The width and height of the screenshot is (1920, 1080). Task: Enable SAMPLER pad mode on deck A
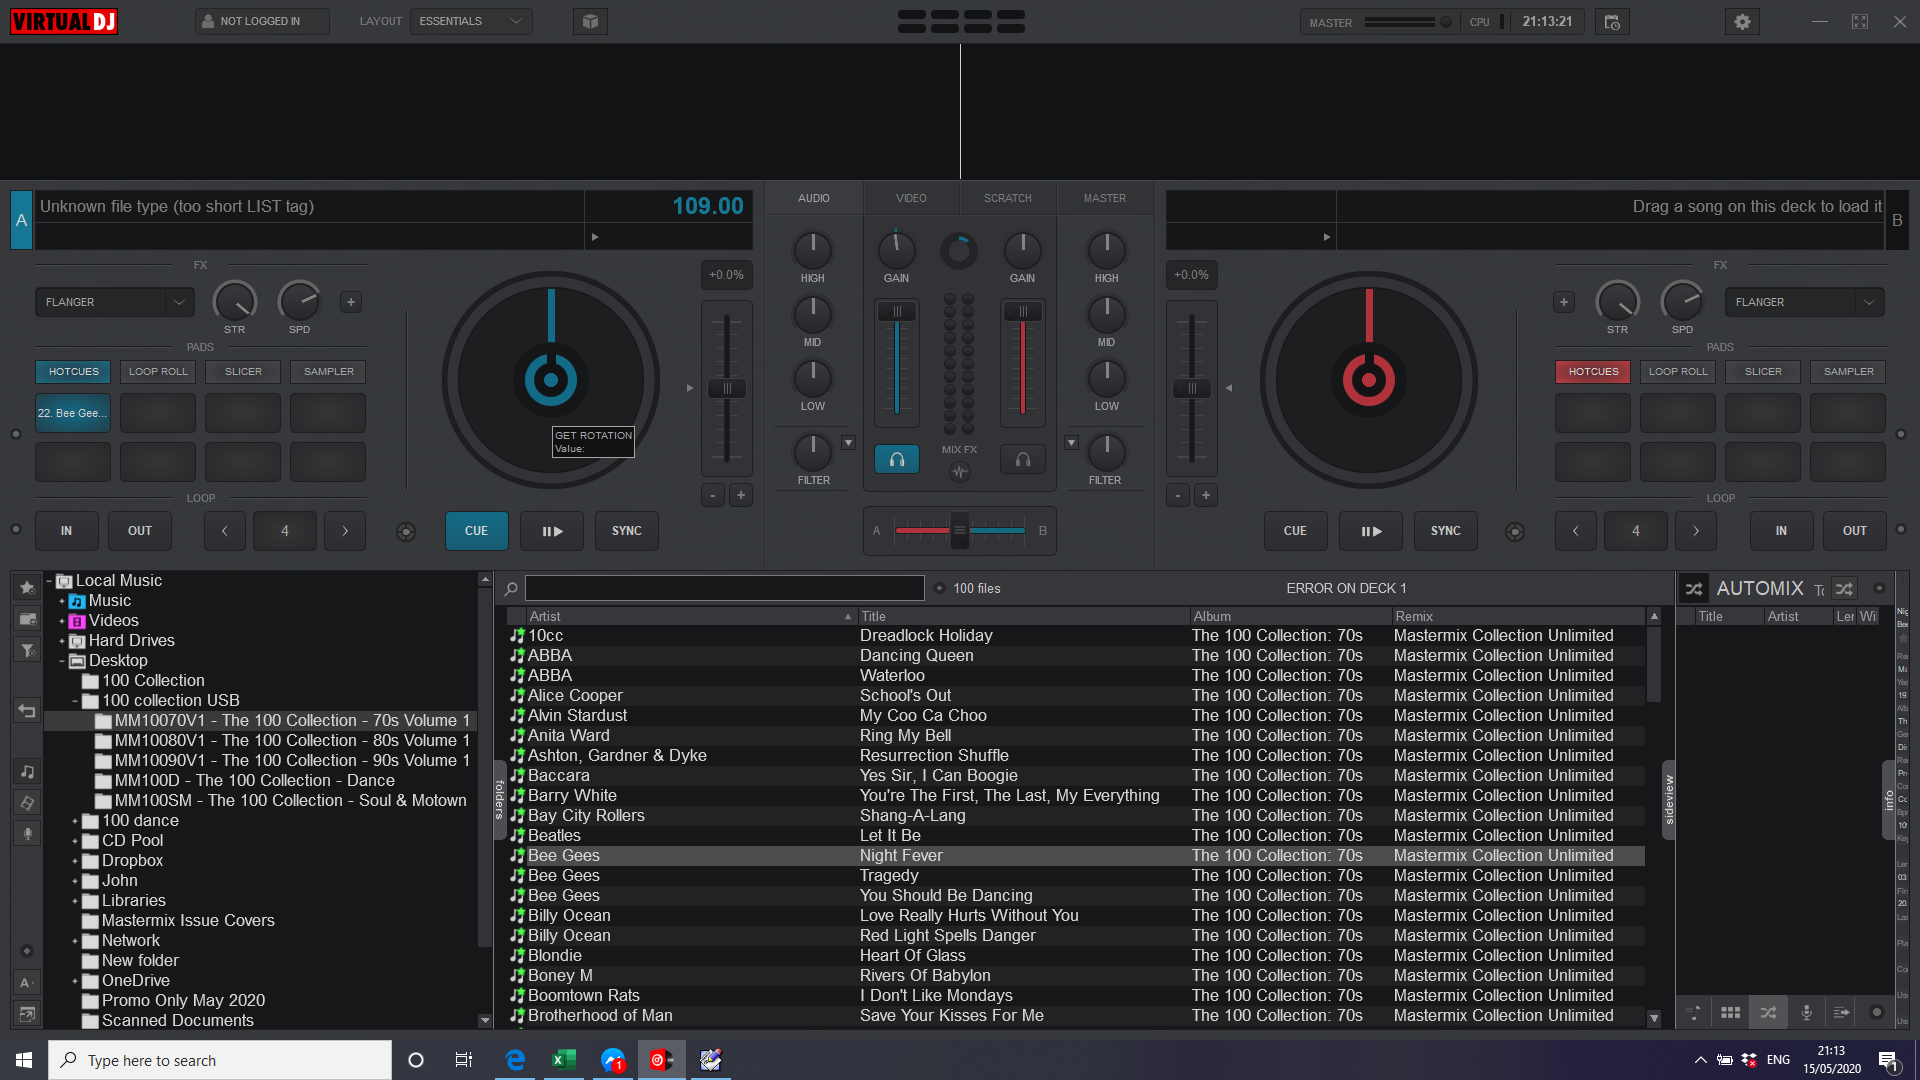[328, 372]
